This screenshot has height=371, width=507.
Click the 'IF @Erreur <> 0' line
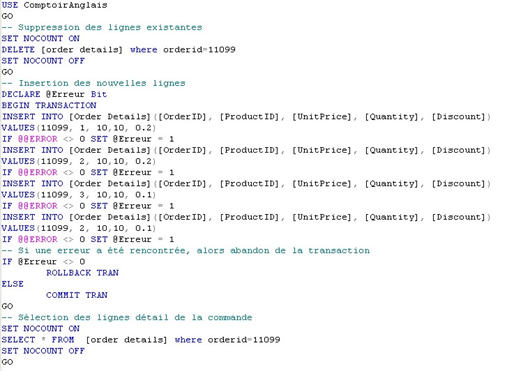pyautogui.click(x=43, y=262)
